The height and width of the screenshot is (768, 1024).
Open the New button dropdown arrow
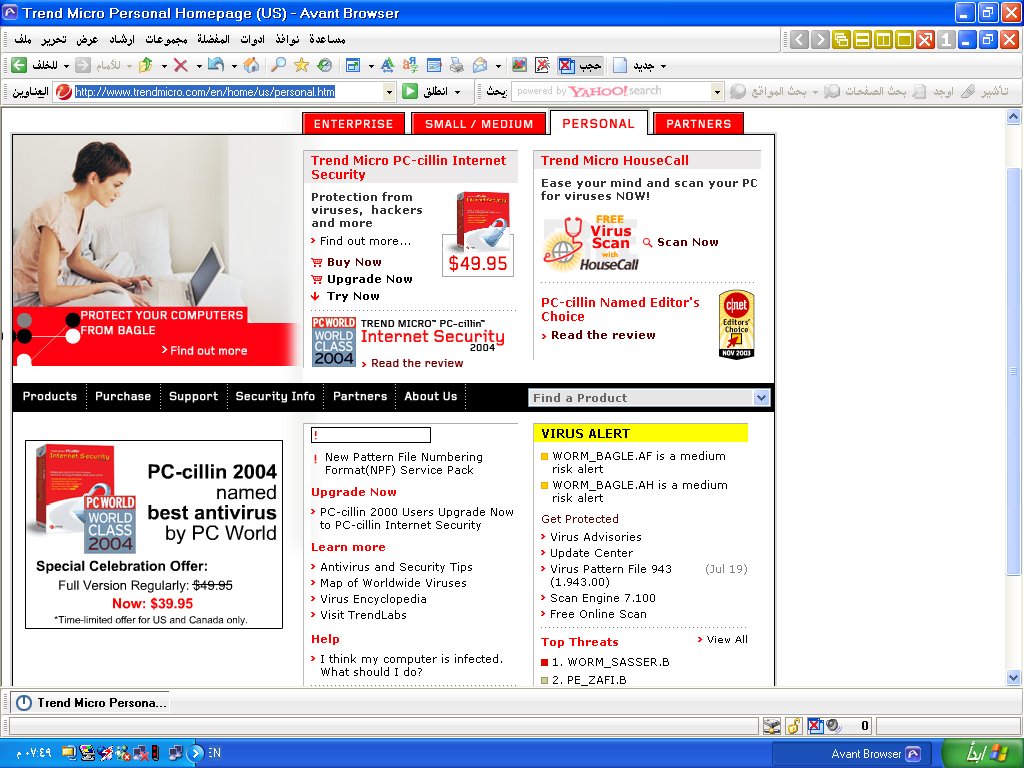664,66
